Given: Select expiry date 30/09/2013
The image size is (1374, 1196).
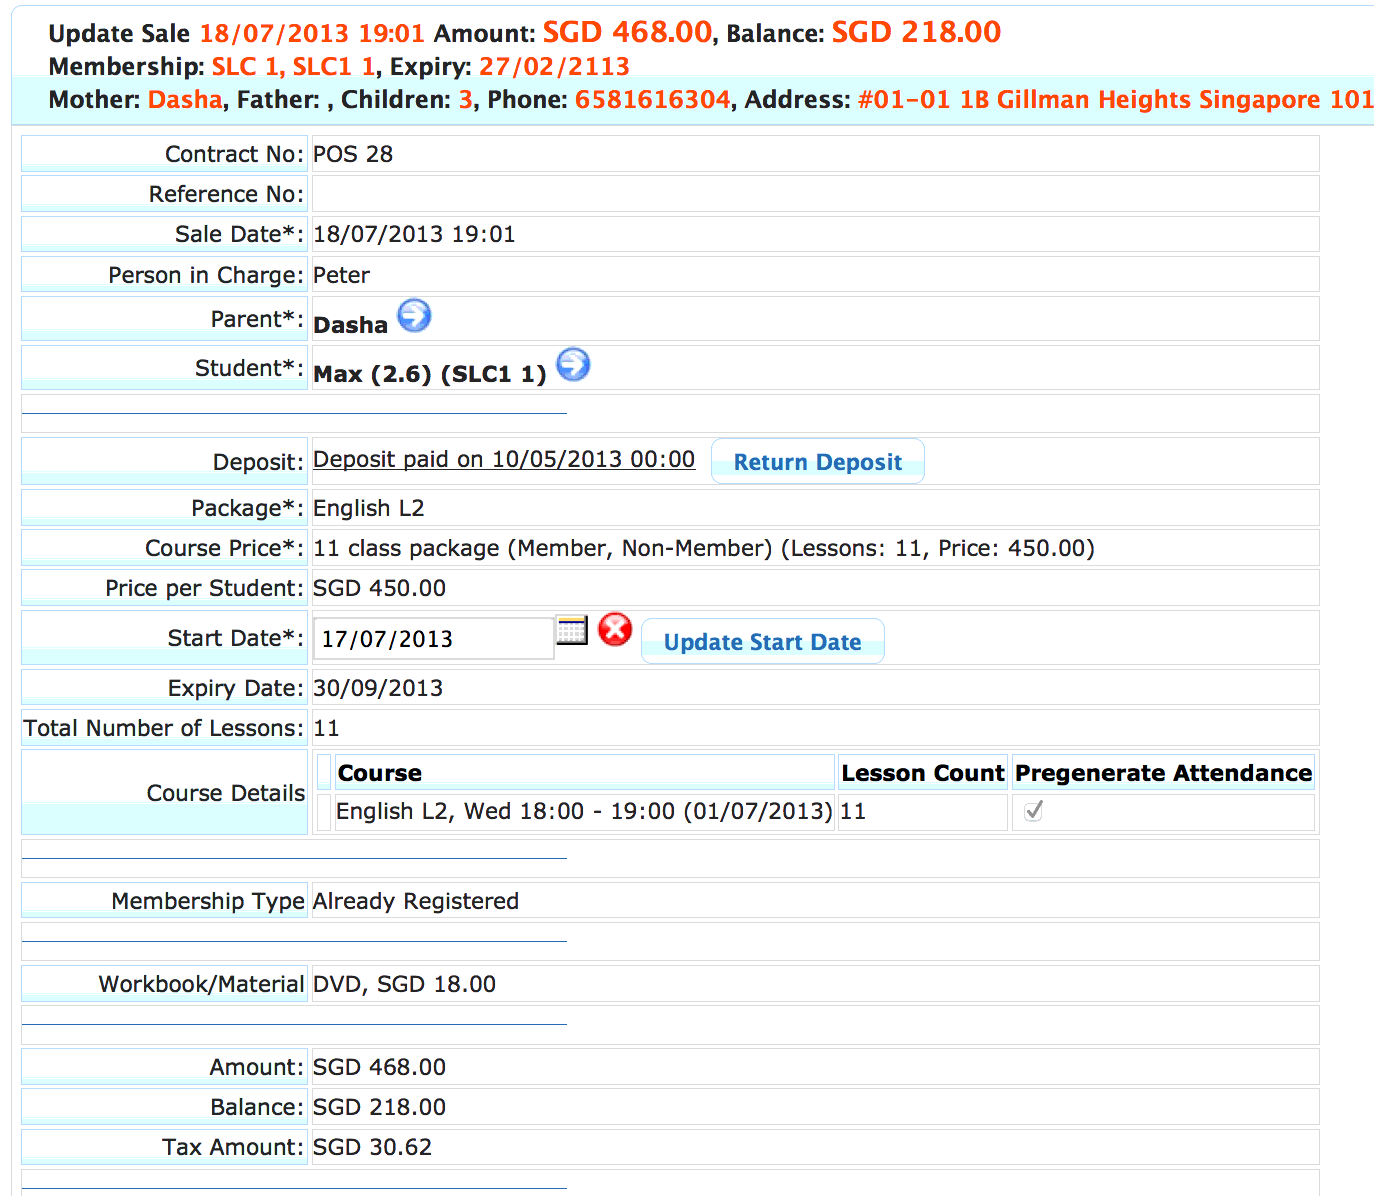Looking at the screenshot, I should point(378,688).
